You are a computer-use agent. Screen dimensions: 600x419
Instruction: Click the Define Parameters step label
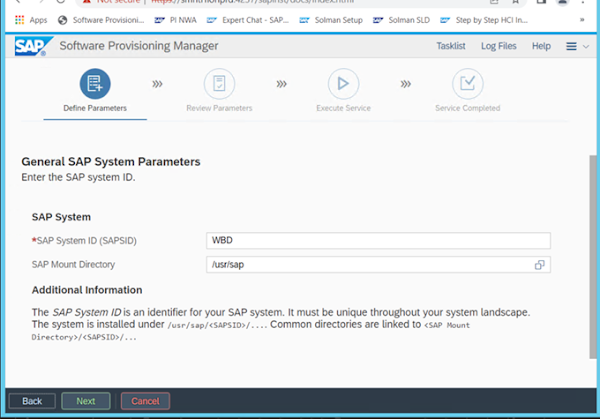click(x=95, y=108)
